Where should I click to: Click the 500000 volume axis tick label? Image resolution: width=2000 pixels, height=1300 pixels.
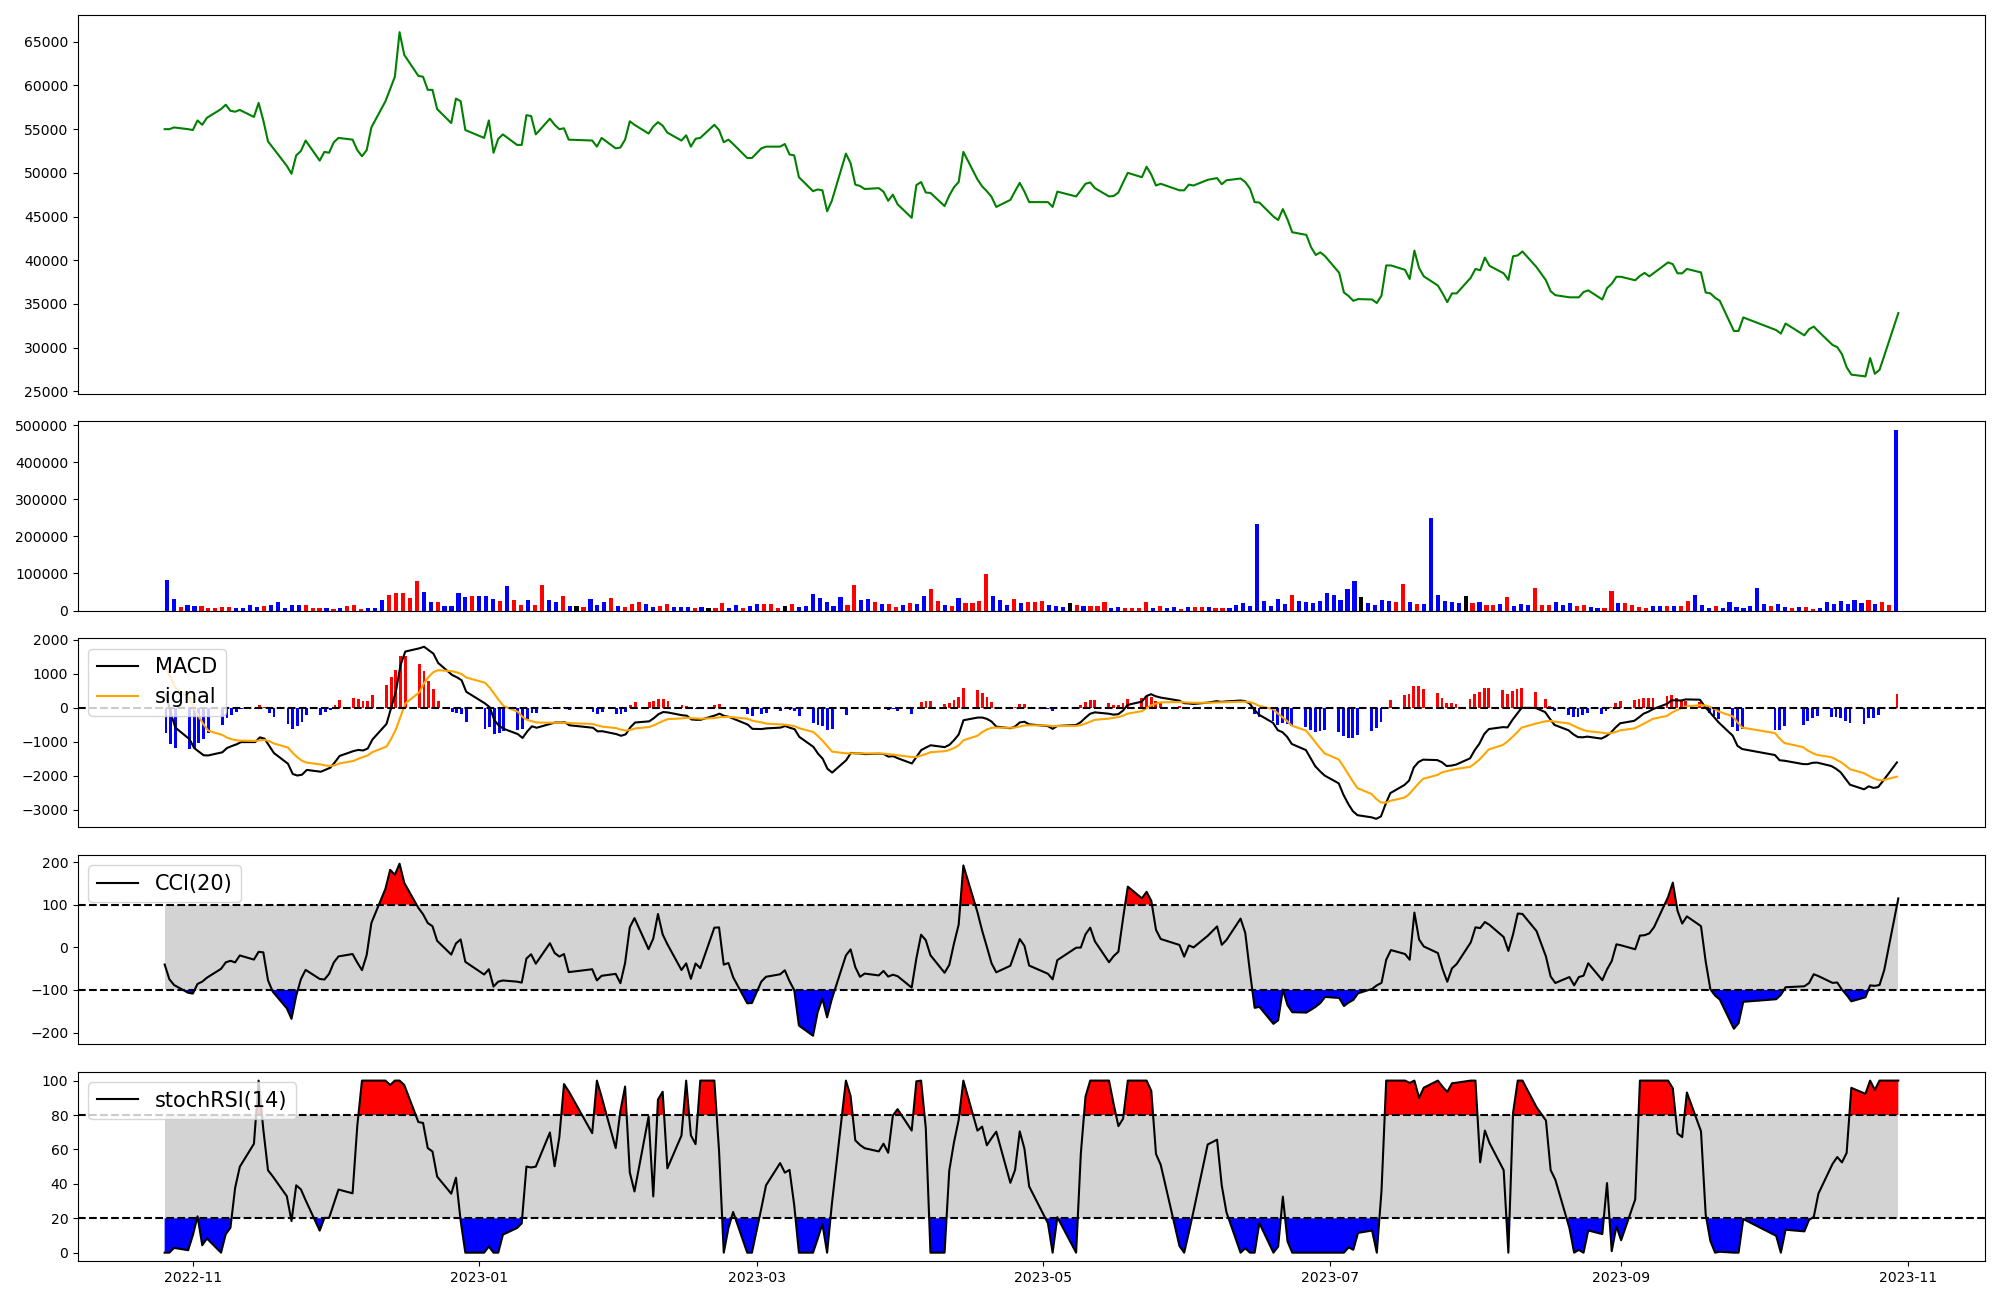point(40,427)
